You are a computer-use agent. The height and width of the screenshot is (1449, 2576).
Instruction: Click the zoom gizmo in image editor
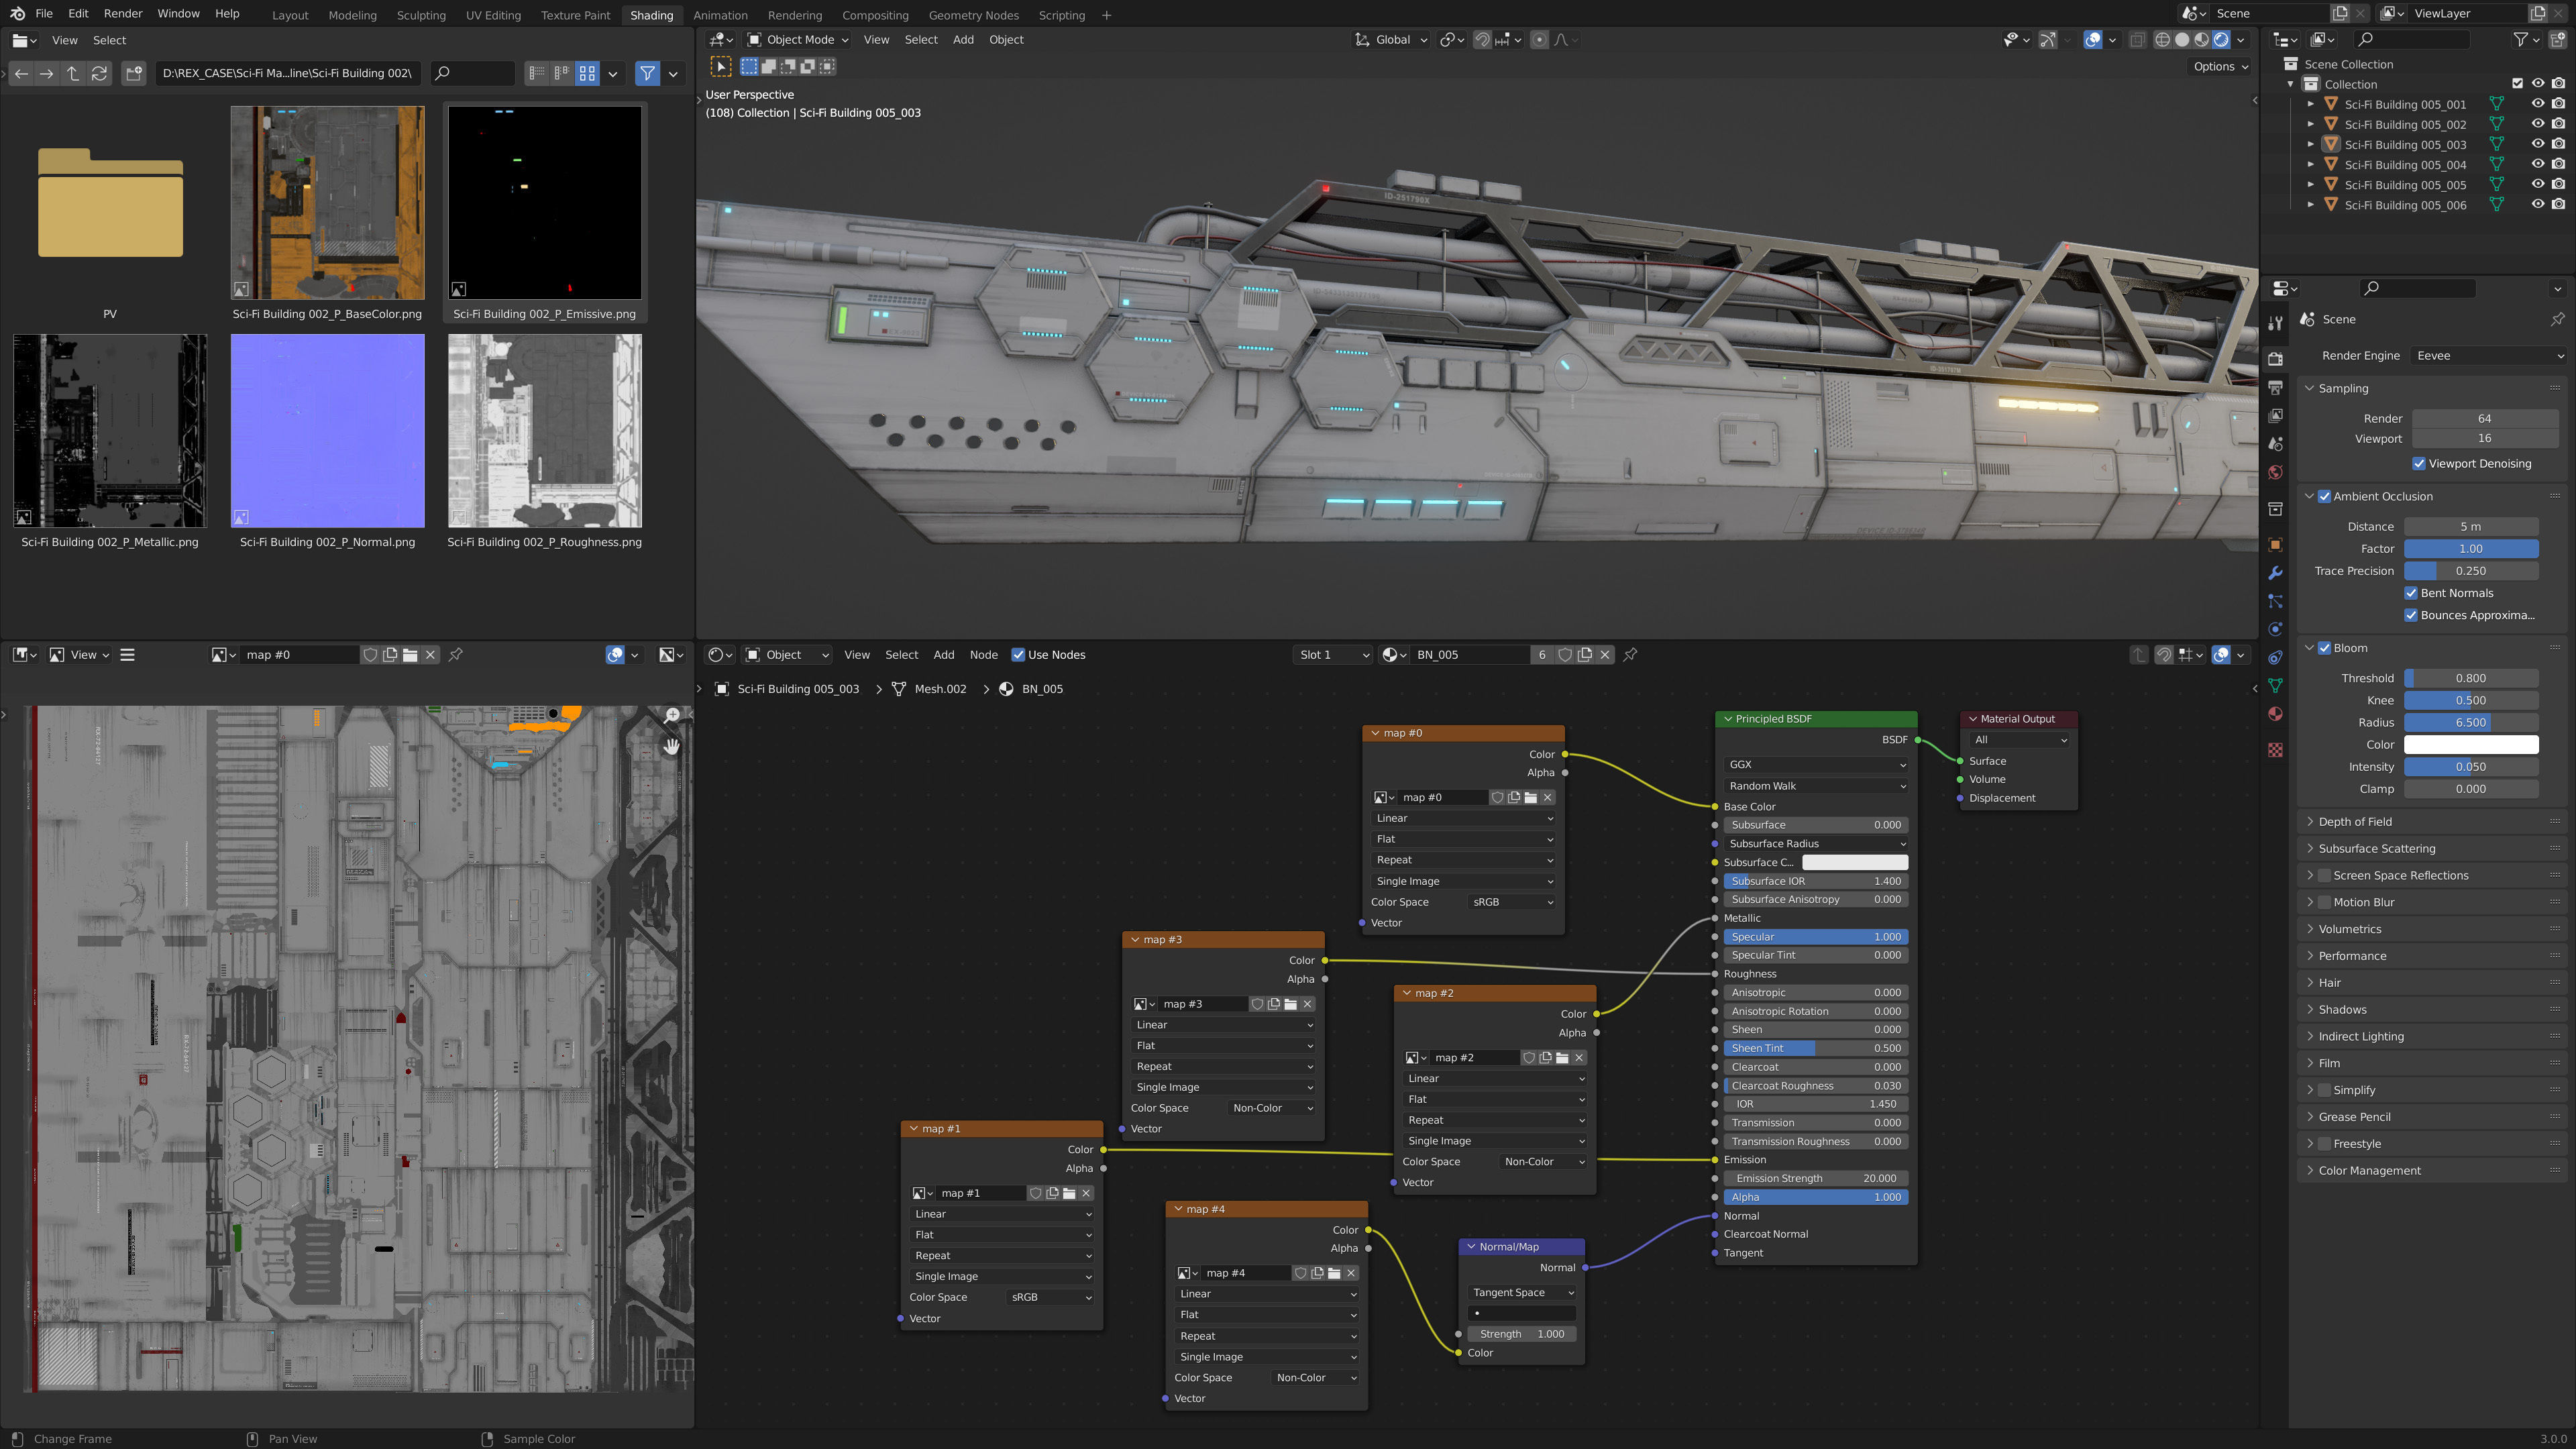[672, 715]
